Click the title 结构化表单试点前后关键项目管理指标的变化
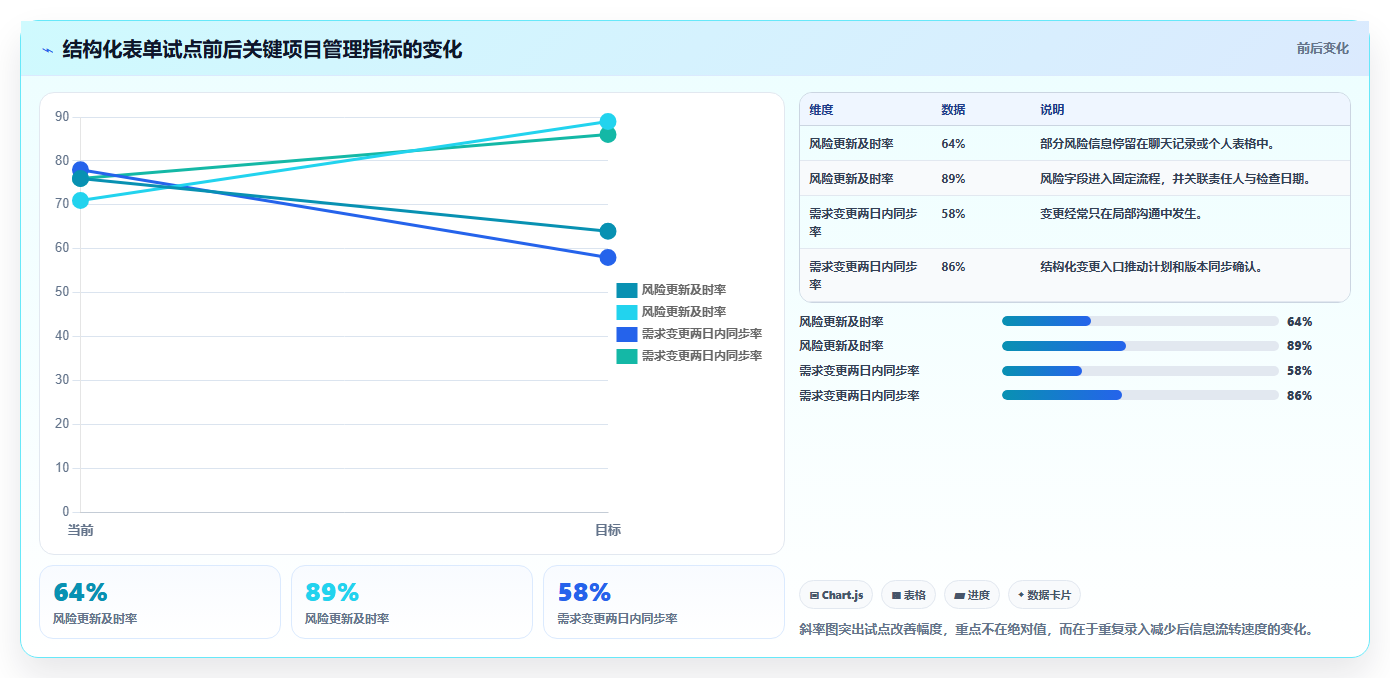The height and width of the screenshot is (678, 1390). click(x=262, y=50)
